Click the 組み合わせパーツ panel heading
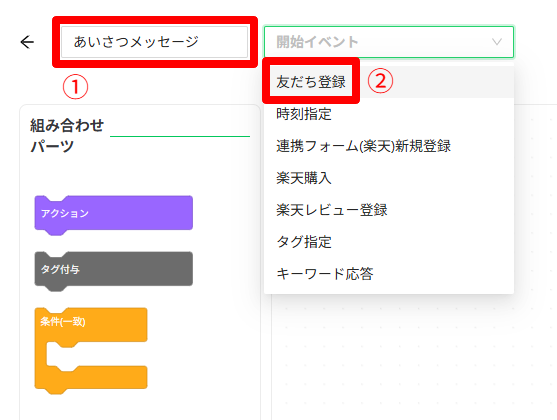Viewport: 557px width, 420px height. (67, 135)
